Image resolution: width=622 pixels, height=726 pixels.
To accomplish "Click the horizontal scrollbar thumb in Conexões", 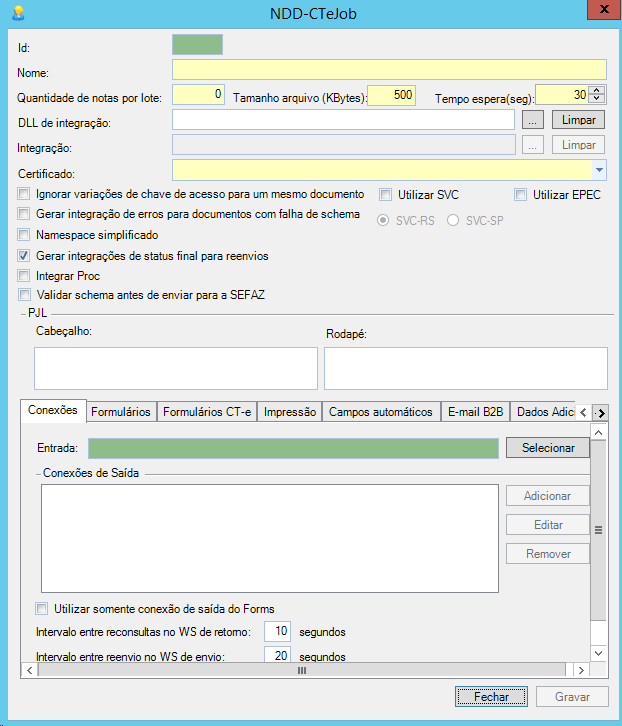I will click(x=300, y=671).
